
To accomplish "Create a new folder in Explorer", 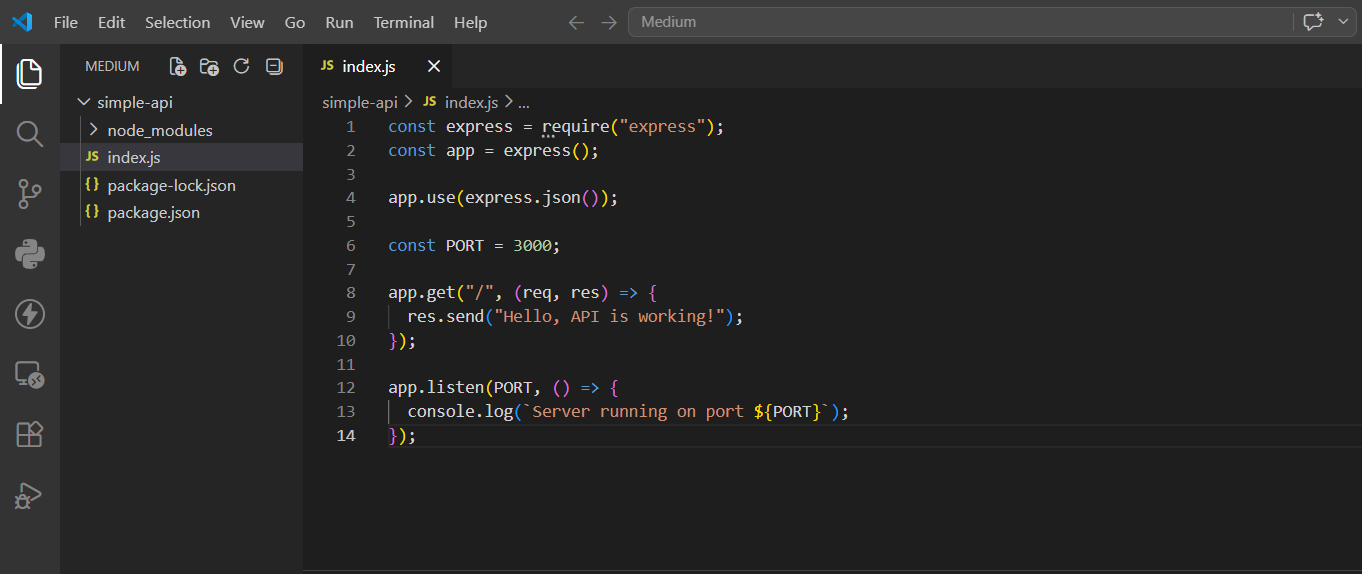I will click(209, 67).
